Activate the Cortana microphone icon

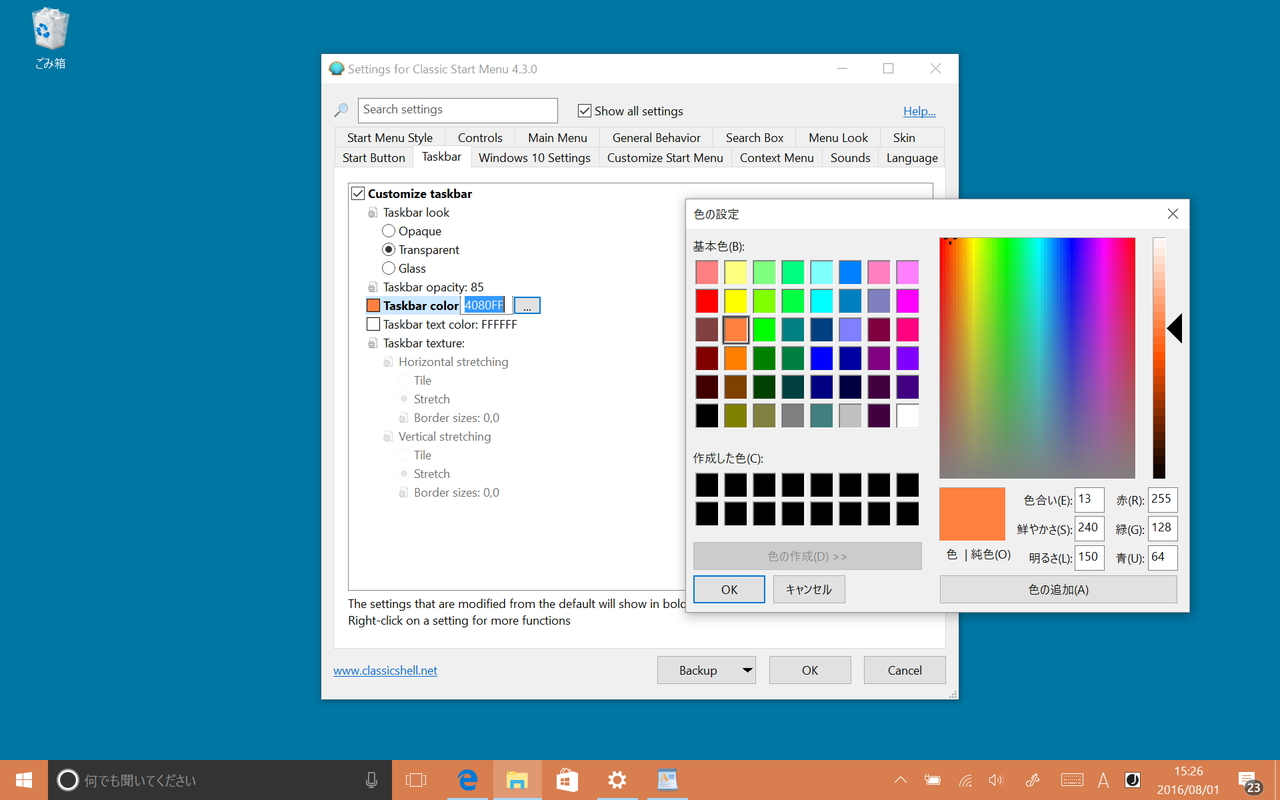(x=372, y=780)
